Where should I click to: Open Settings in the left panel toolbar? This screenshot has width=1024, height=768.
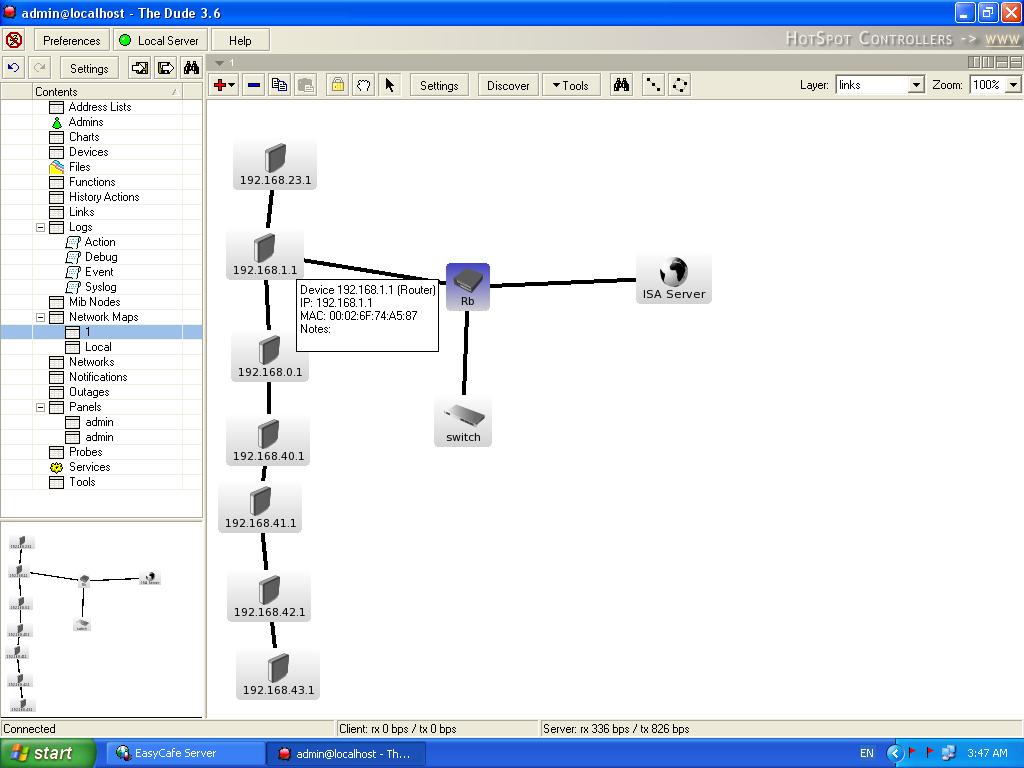(x=89, y=68)
